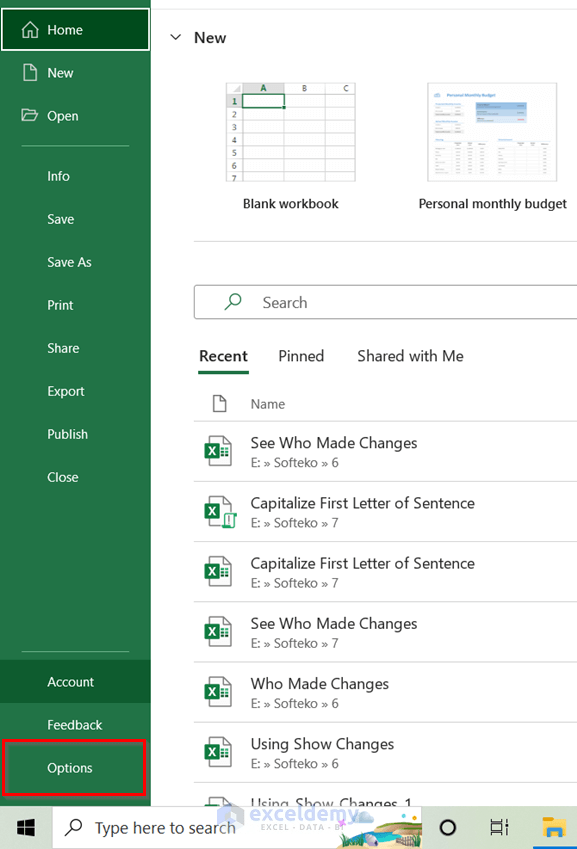The height and width of the screenshot is (849, 577).
Task: Switch to the Pinned tab
Action: pos(301,356)
